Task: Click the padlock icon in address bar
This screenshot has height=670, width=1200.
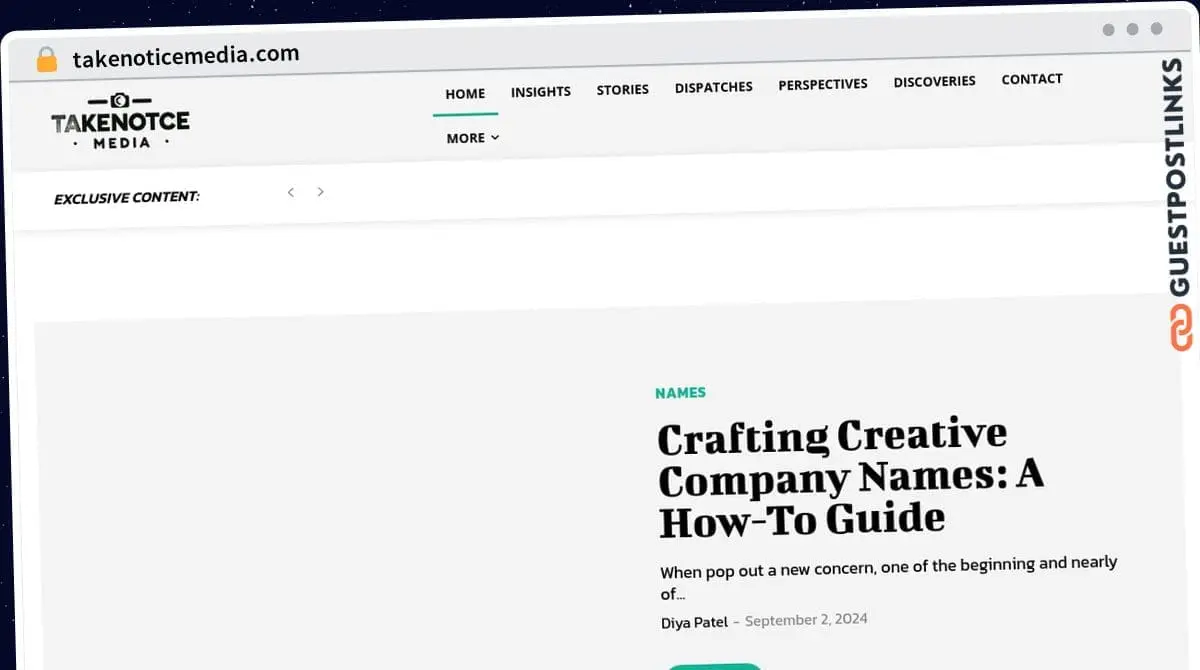Action: (46, 60)
